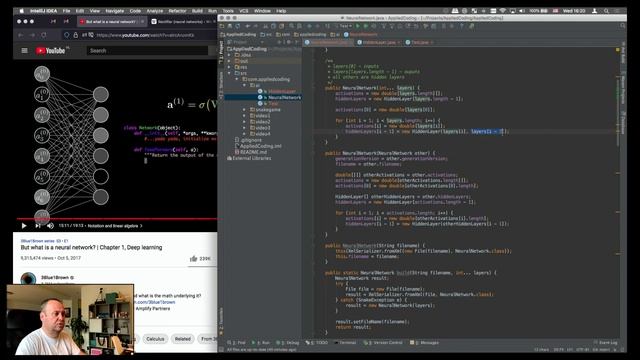Viewport: 640px width, 360px height.
Task: Toggle the TODO tool window
Action: (316, 343)
